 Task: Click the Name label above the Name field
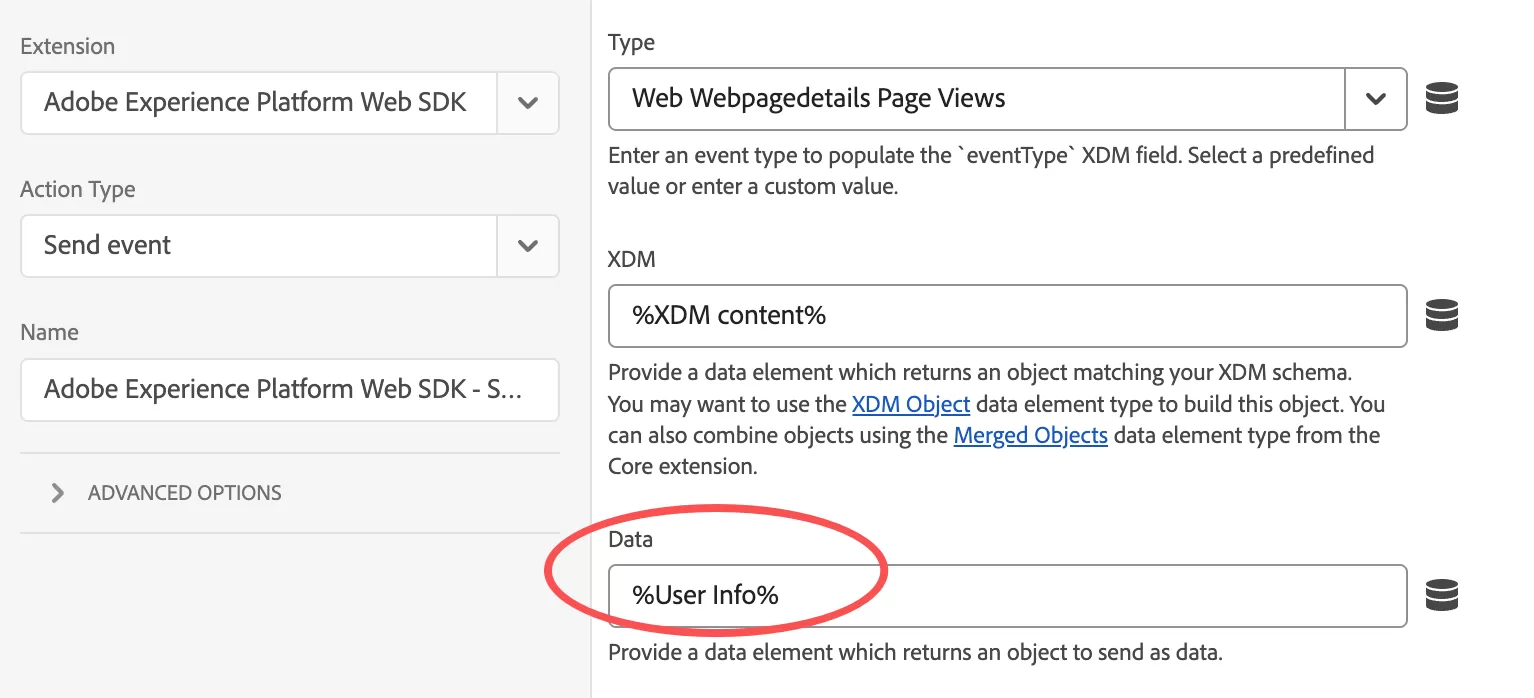(x=49, y=332)
